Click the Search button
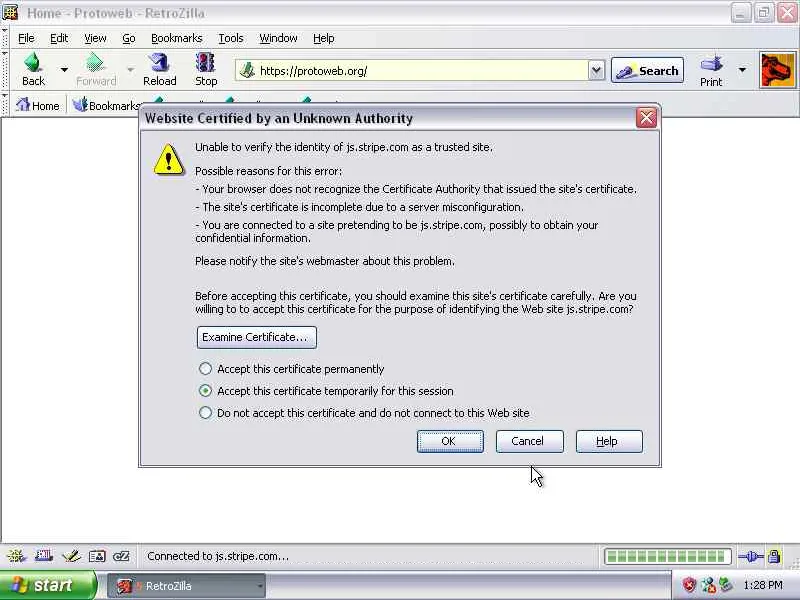Screen dimensions: 800x600 (647, 70)
